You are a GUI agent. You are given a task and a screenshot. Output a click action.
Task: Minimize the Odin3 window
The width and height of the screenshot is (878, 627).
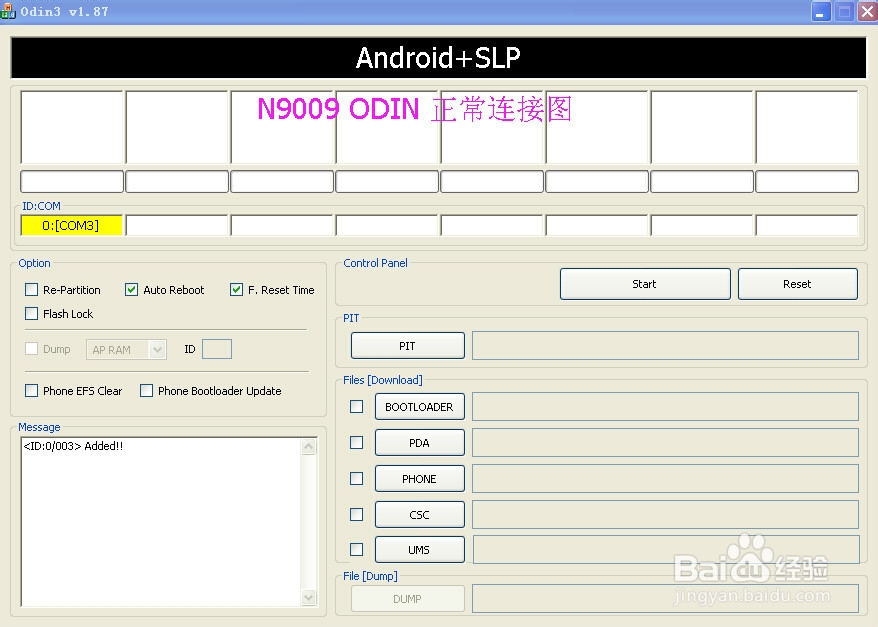[x=820, y=12]
